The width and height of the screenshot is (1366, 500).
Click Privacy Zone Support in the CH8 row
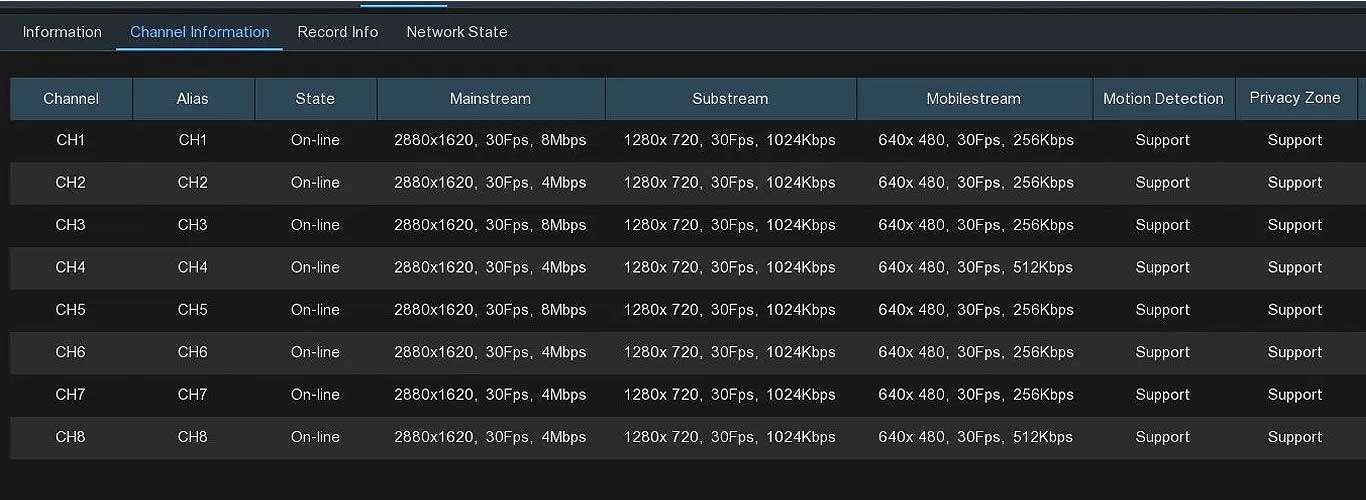1295,437
